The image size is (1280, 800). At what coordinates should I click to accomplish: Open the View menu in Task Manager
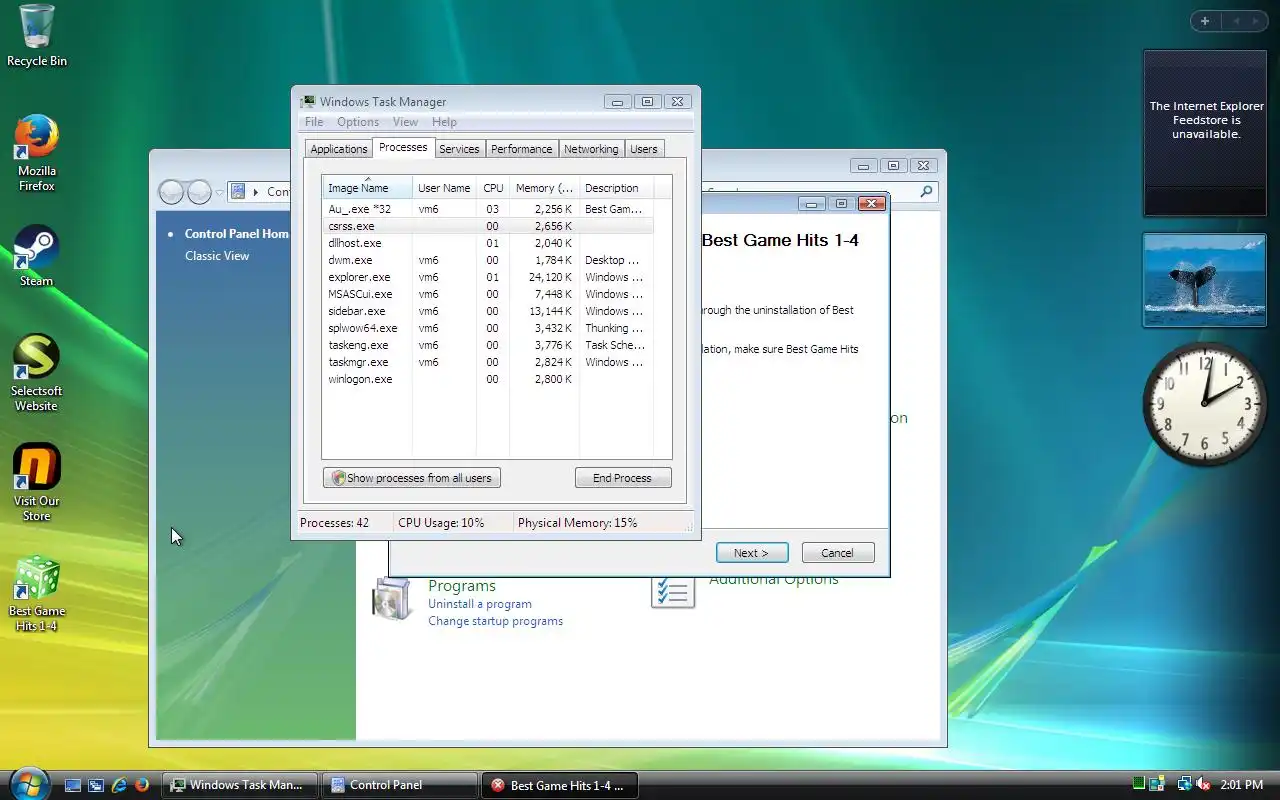[x=405, y=122]
